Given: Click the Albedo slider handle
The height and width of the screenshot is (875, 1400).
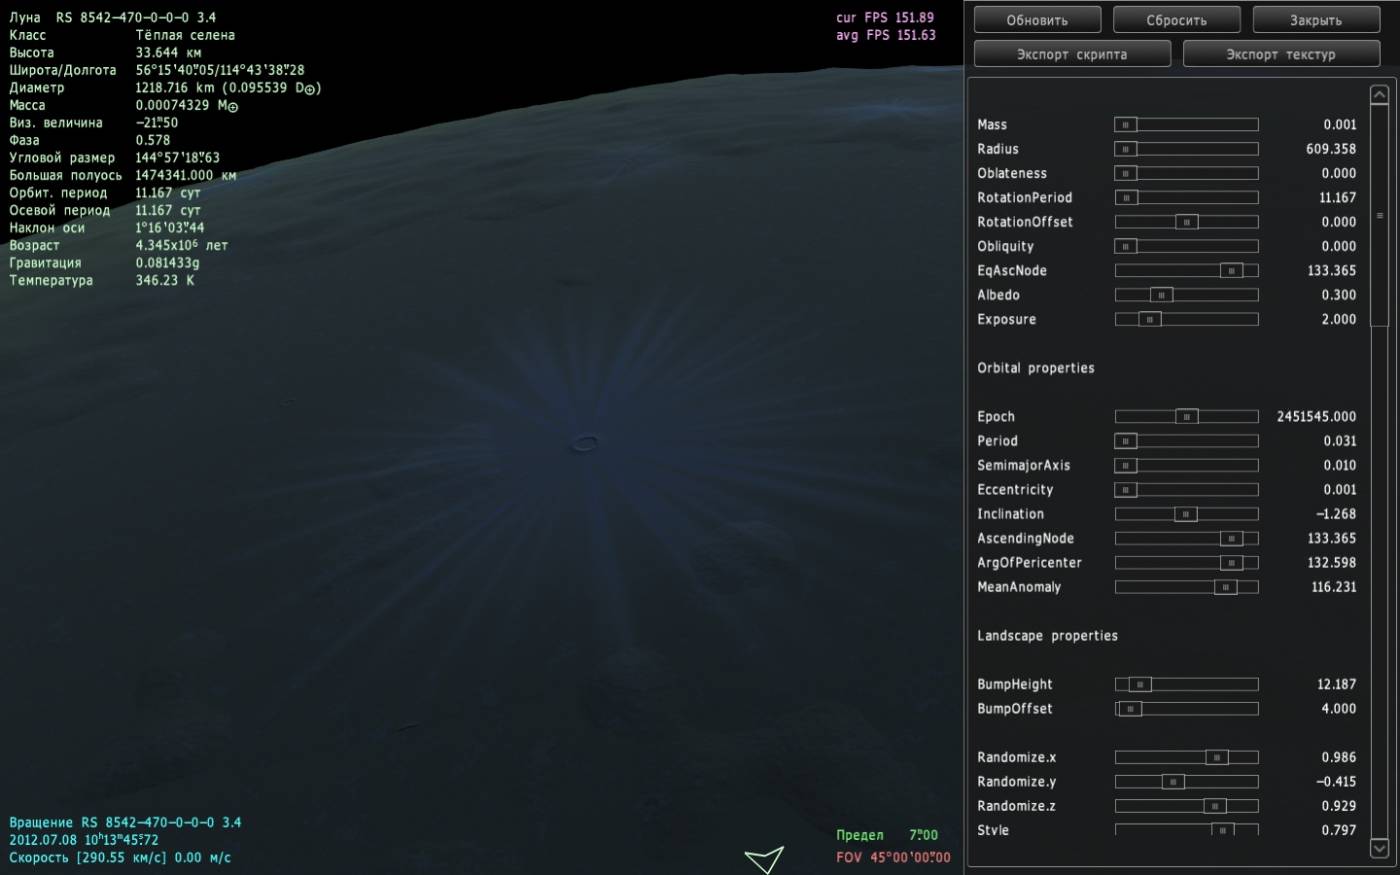Looking at the screenshot, I should coord(1161,295).
